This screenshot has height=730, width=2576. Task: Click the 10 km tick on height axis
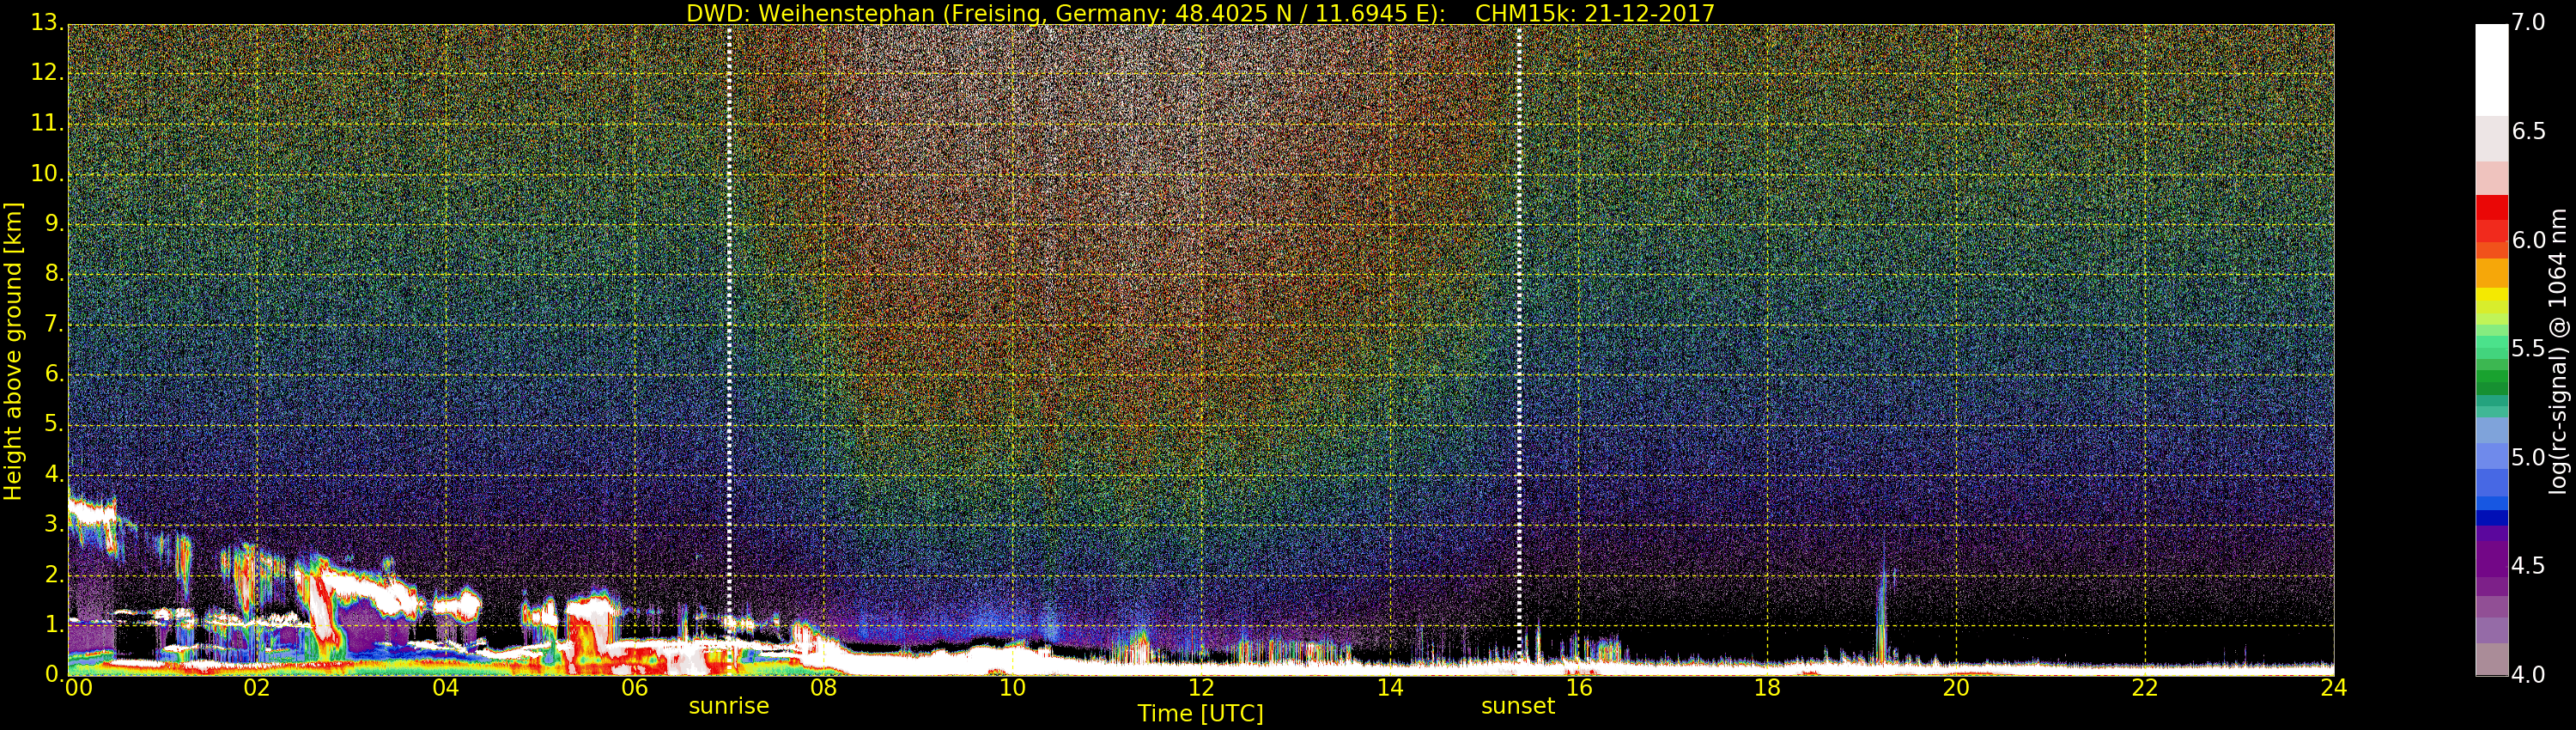coord(46,173)
